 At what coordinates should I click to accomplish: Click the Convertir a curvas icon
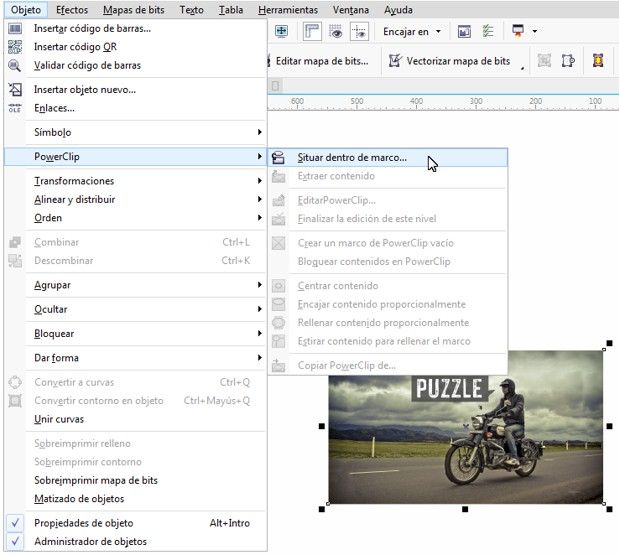(x=15, y=382)
